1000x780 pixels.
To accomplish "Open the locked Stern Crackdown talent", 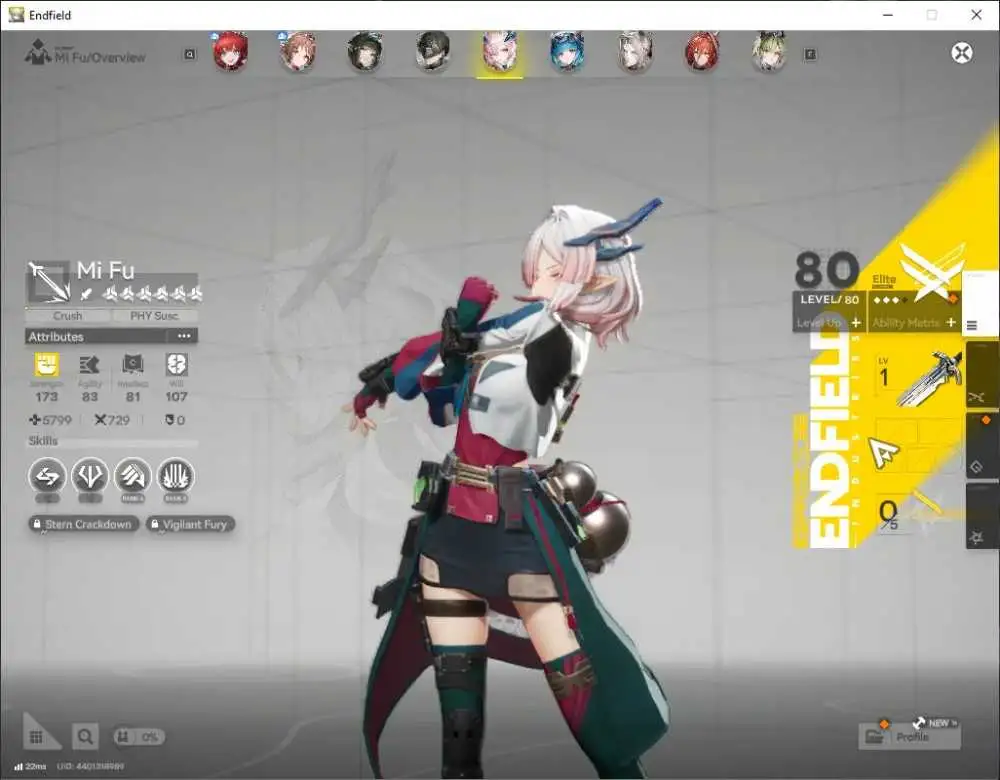I will click(x=83, y=524).
